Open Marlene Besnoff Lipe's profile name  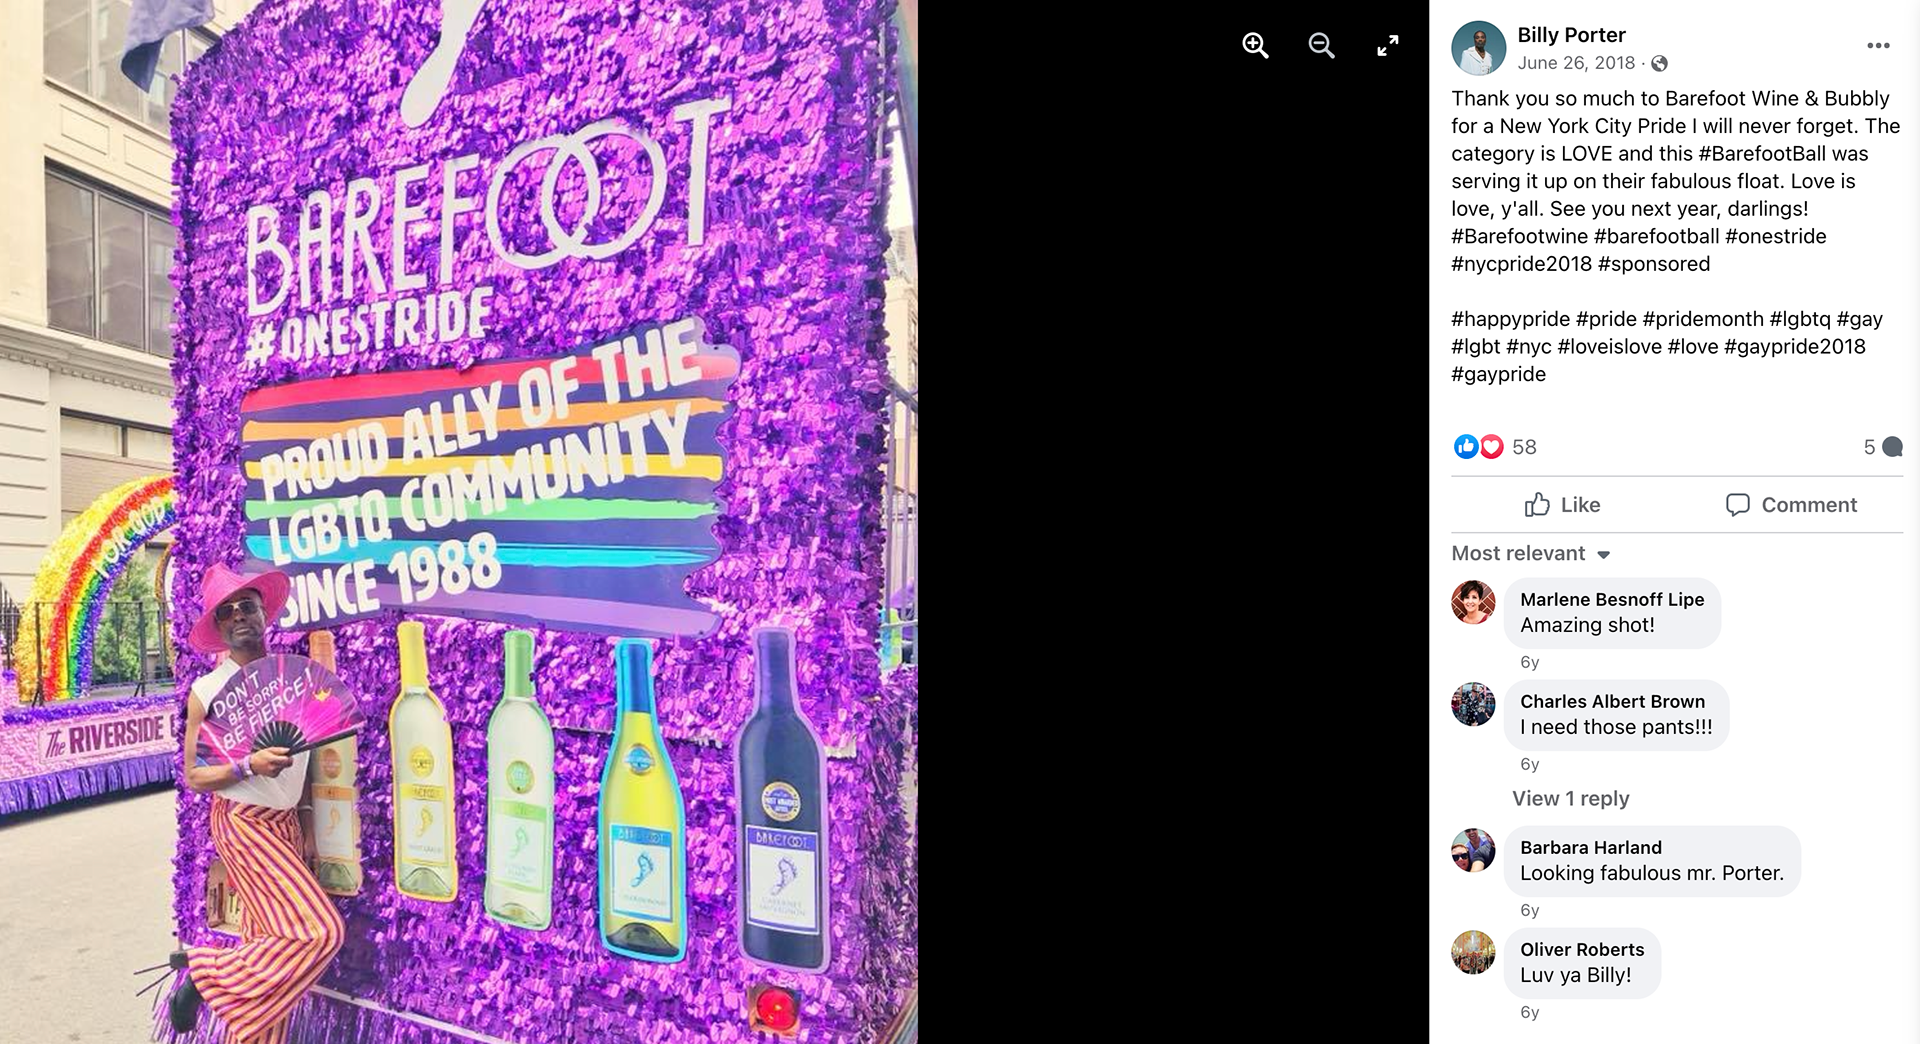coord(1612,599)
